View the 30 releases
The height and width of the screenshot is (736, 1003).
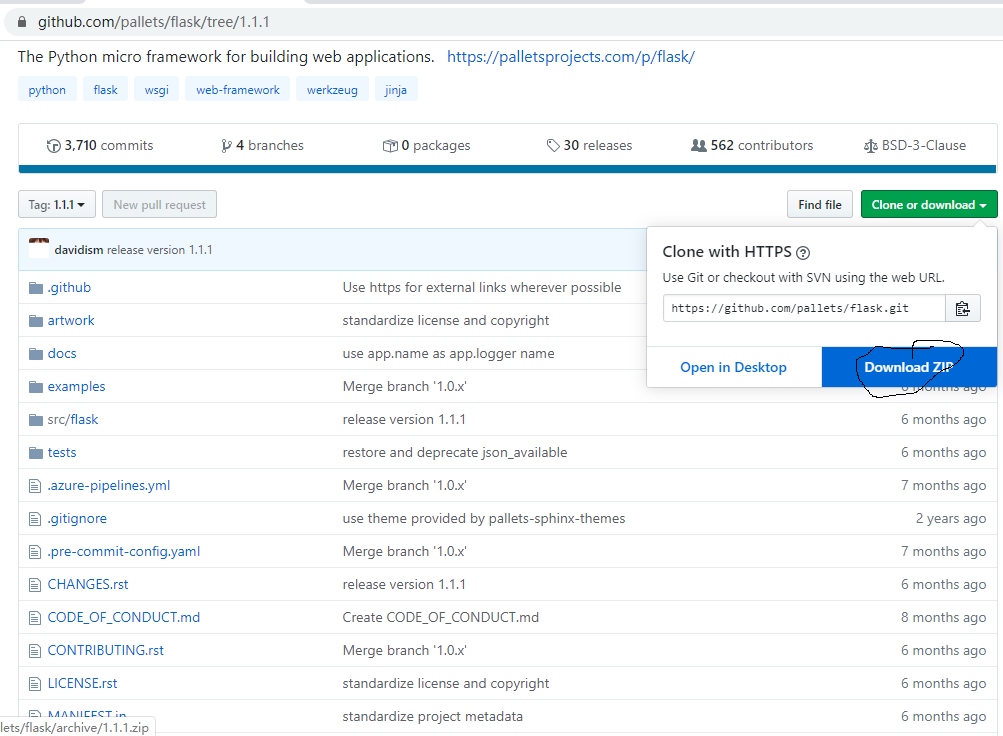[x=589, y=146]
